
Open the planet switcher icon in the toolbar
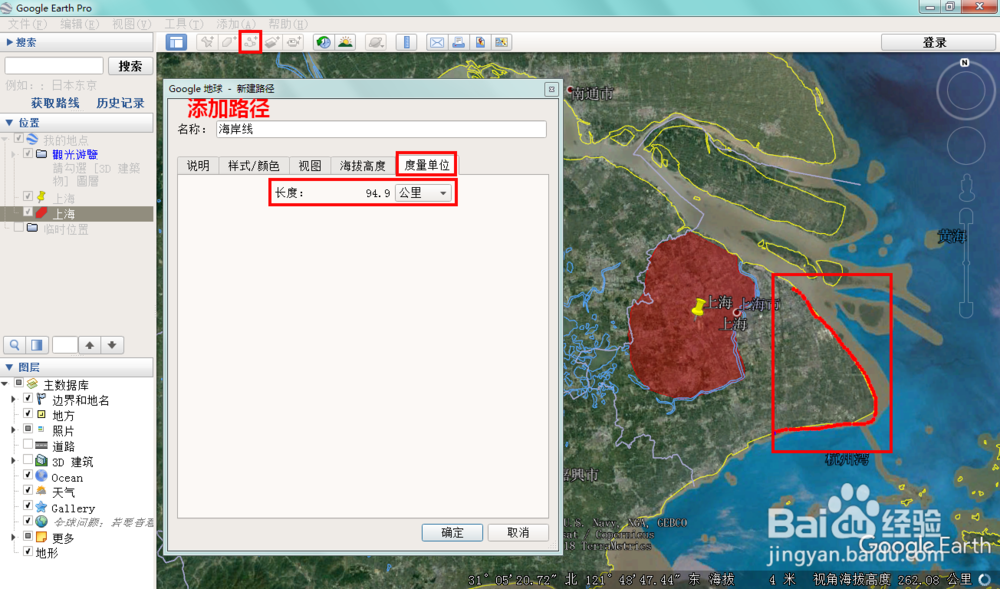coord(376,42)
